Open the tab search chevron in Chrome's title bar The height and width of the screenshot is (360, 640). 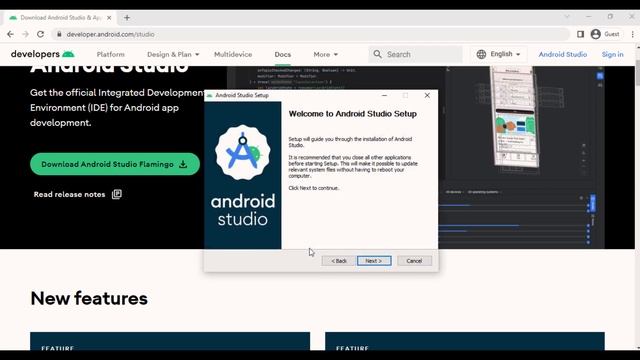tap(567, 17)
